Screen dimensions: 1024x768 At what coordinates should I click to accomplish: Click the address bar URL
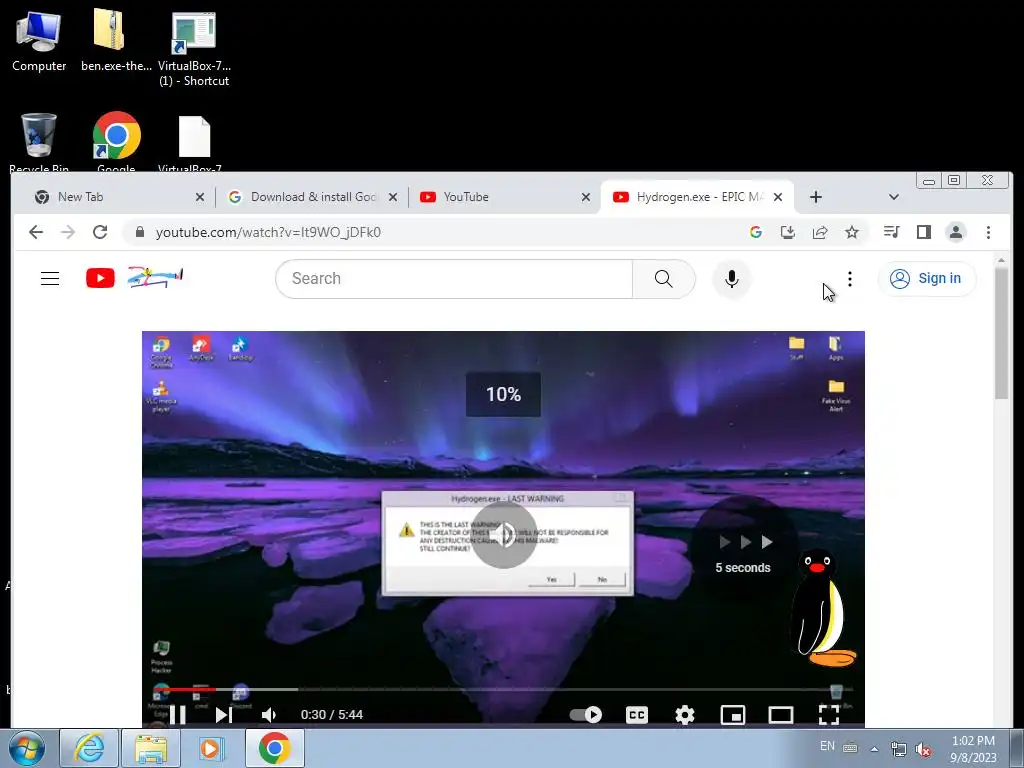[x=268, y=232]
